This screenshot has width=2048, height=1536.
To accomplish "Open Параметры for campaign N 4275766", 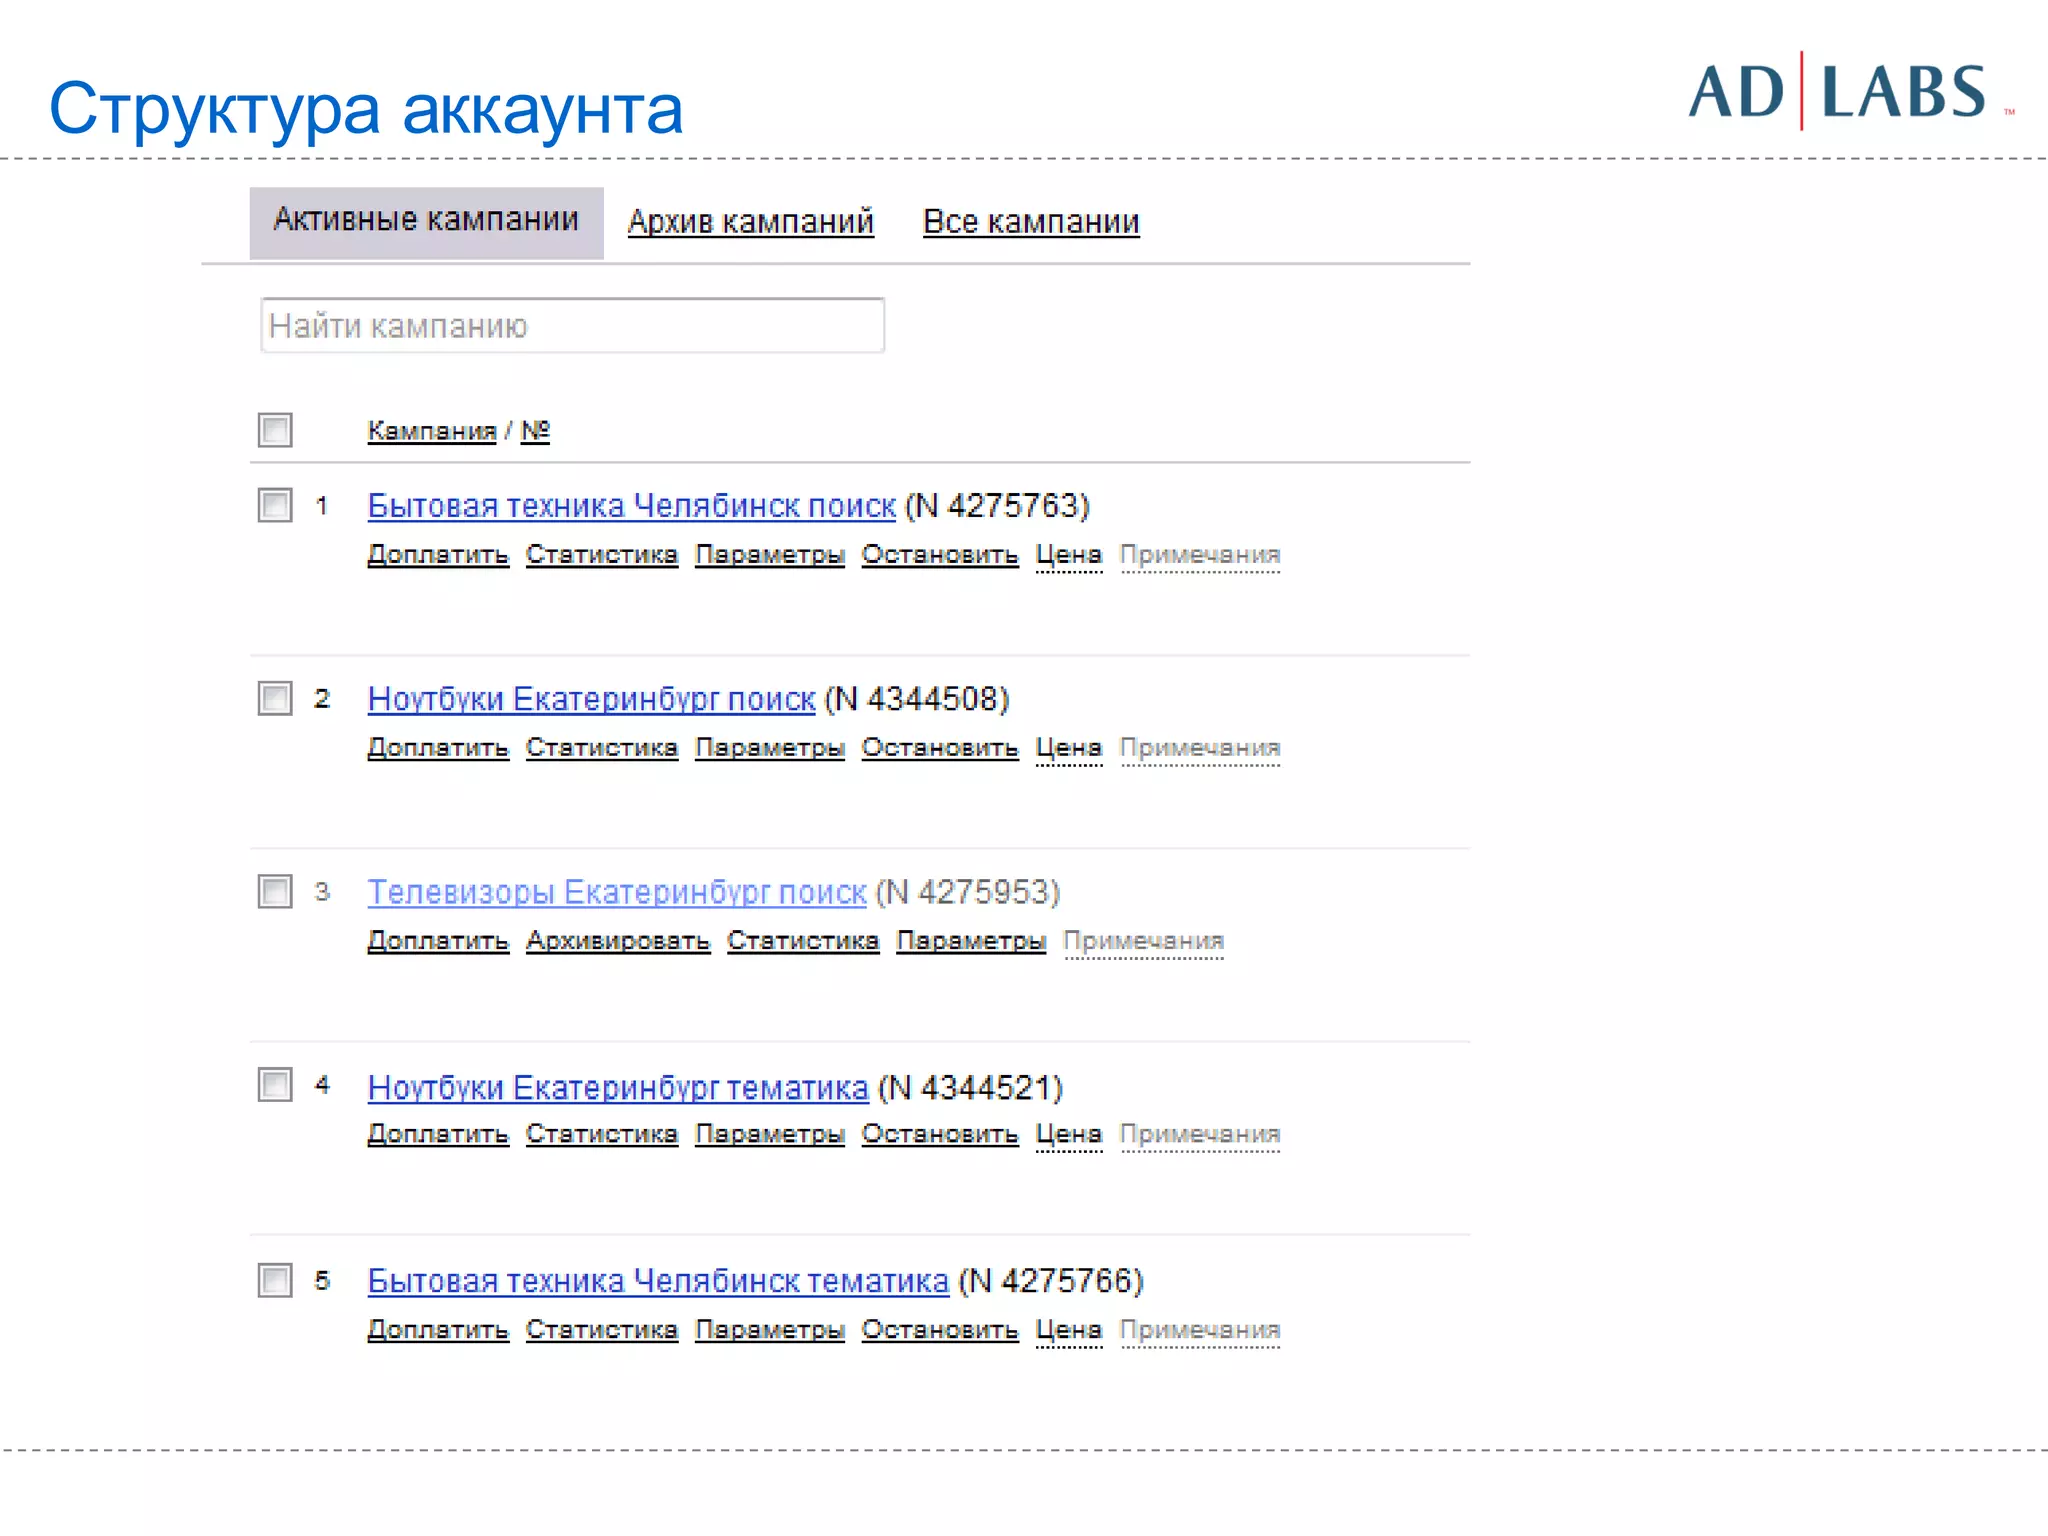I will coord(770,1330).
